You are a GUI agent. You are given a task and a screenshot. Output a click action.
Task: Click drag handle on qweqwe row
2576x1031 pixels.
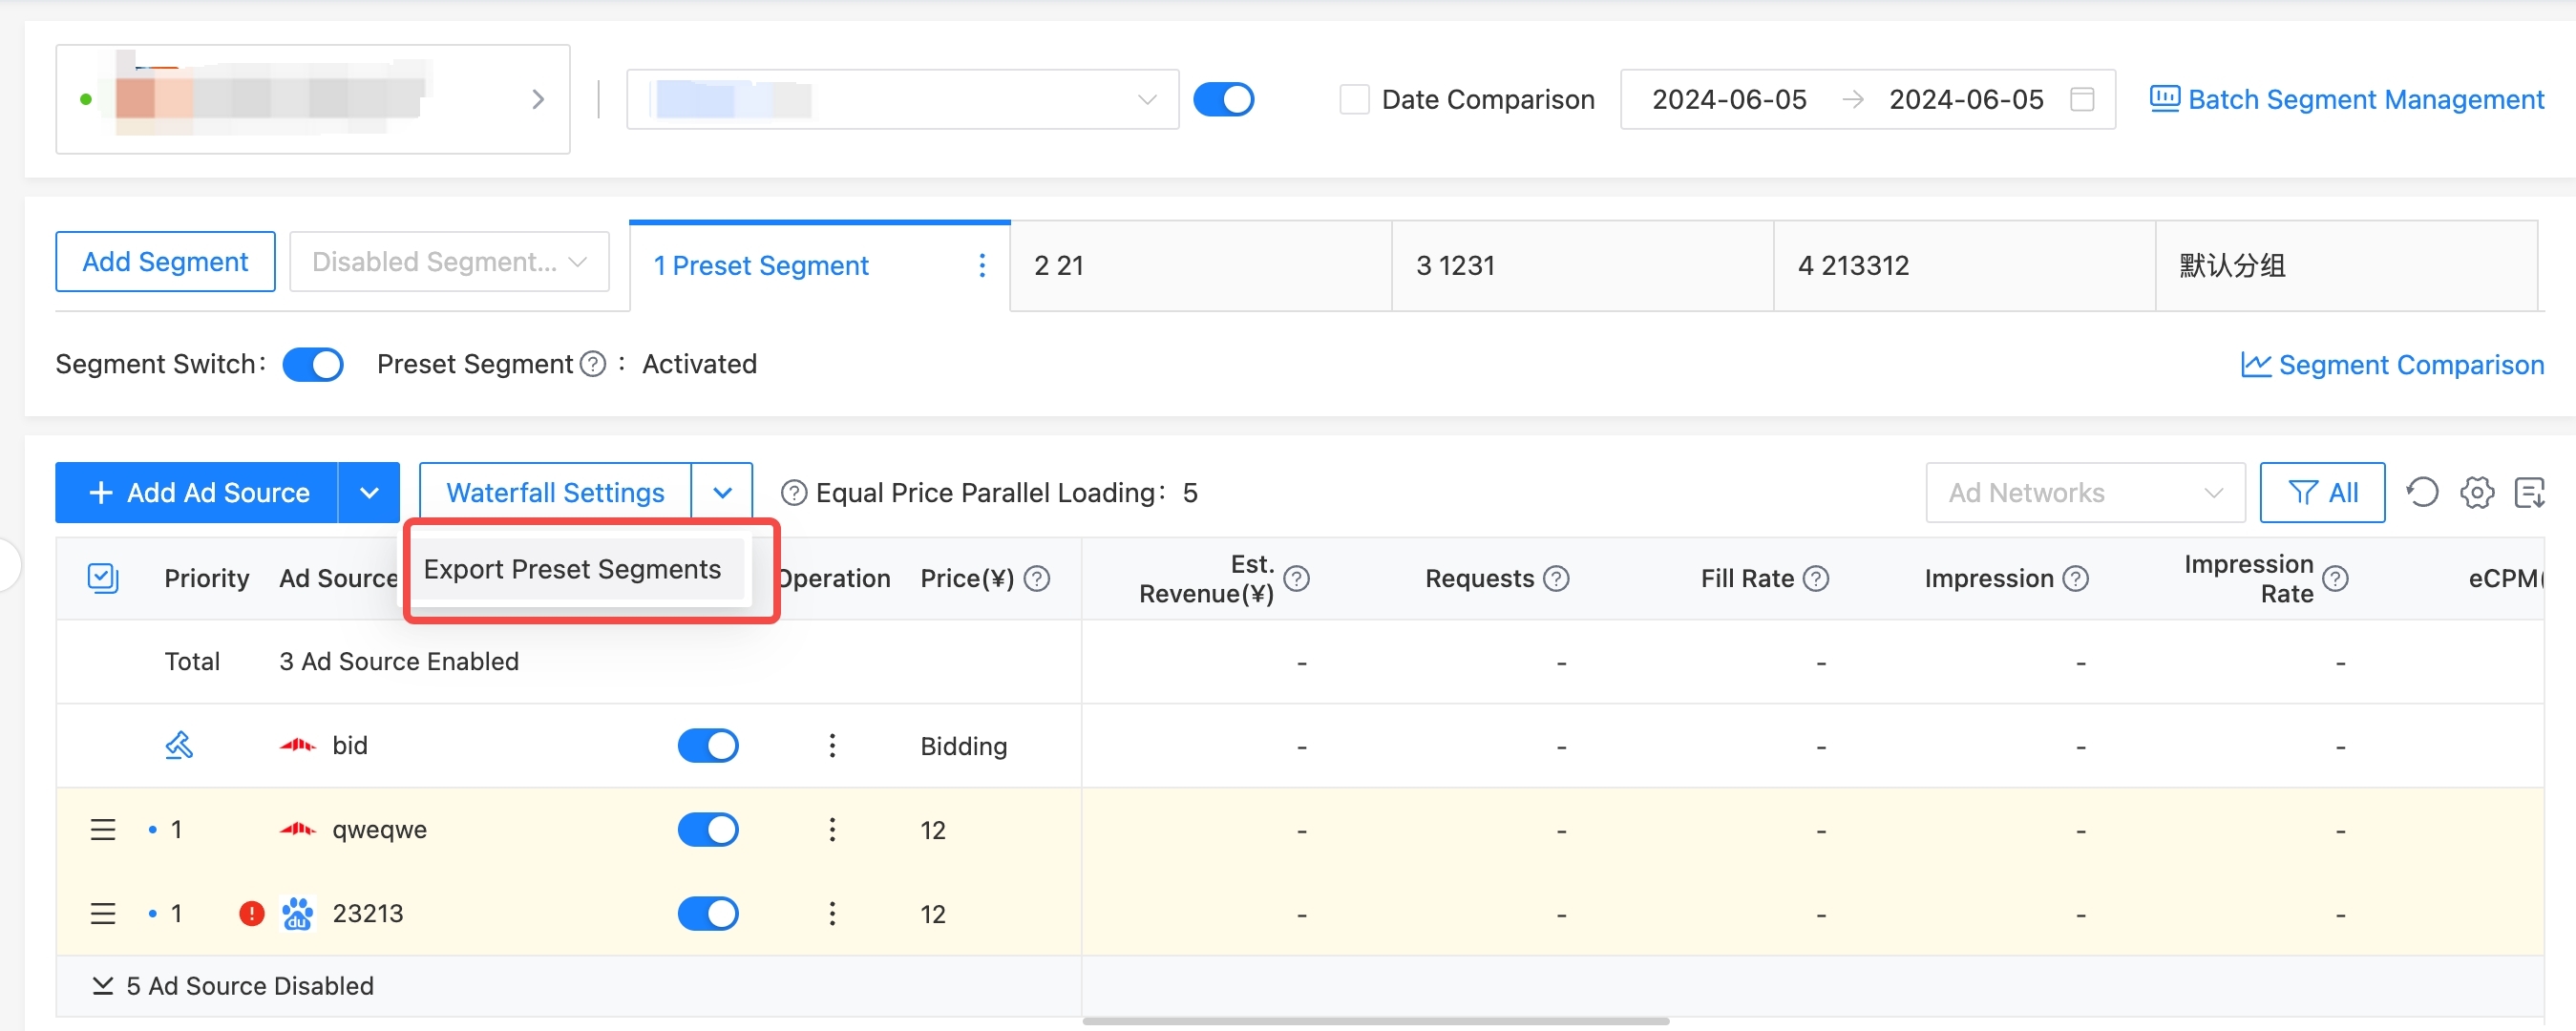pyautogui.click(x=103, y=829)
